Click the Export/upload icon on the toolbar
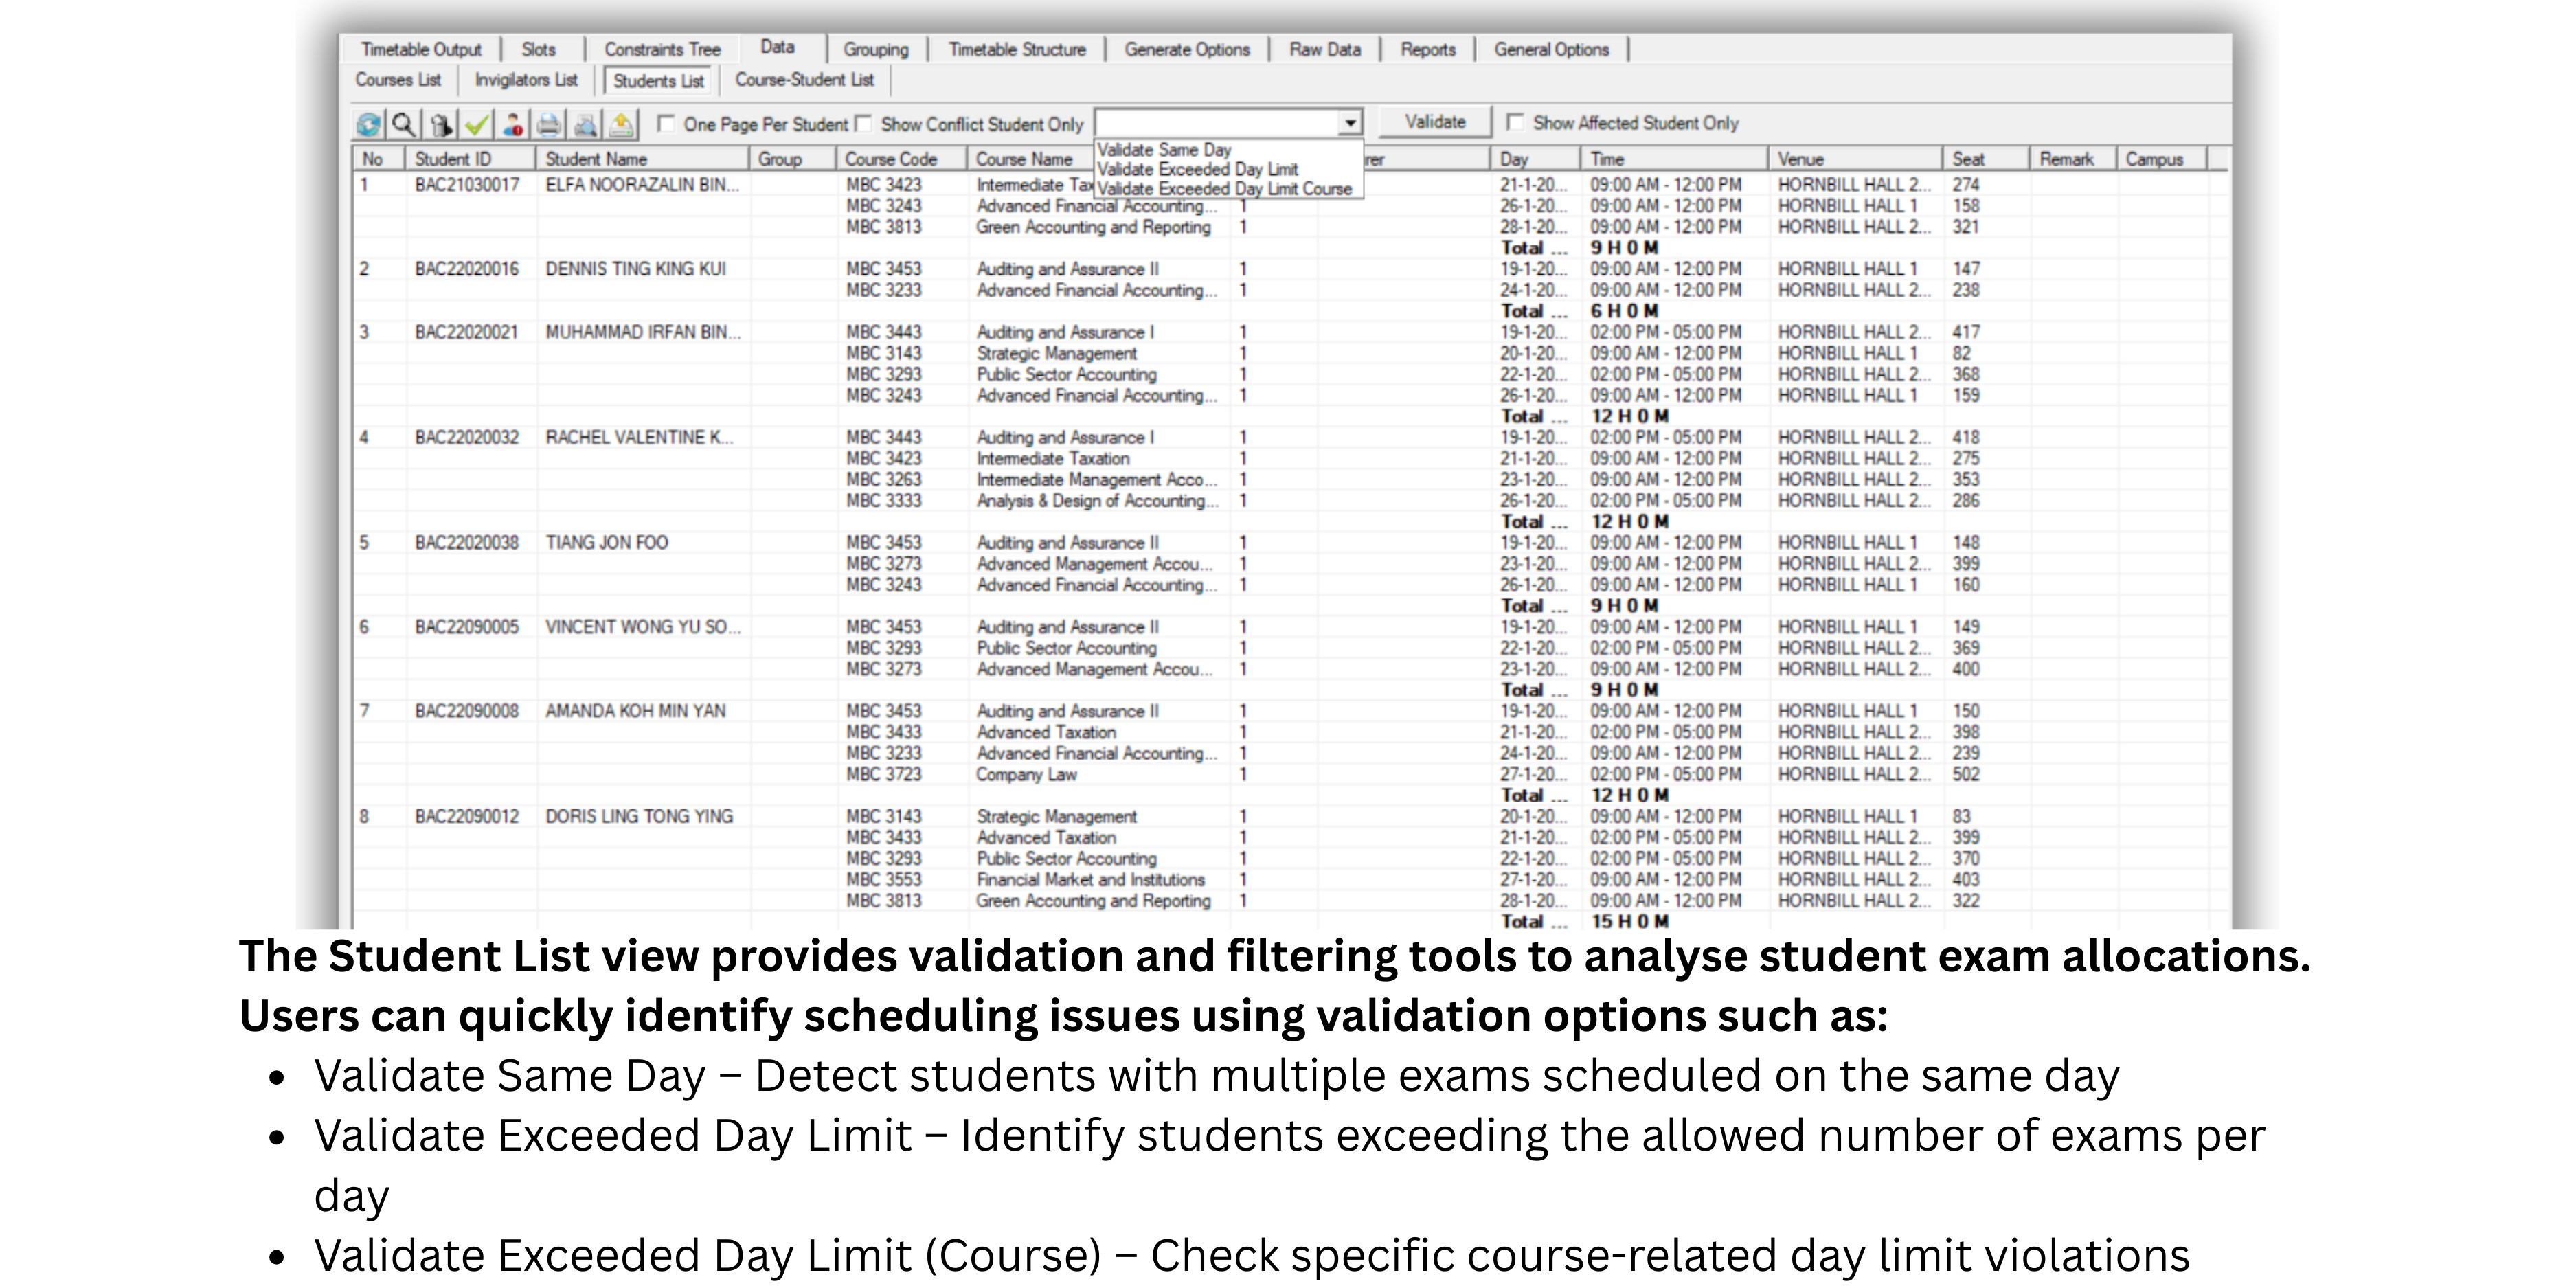This screenshot has height=1288, width=2576. 621,126
